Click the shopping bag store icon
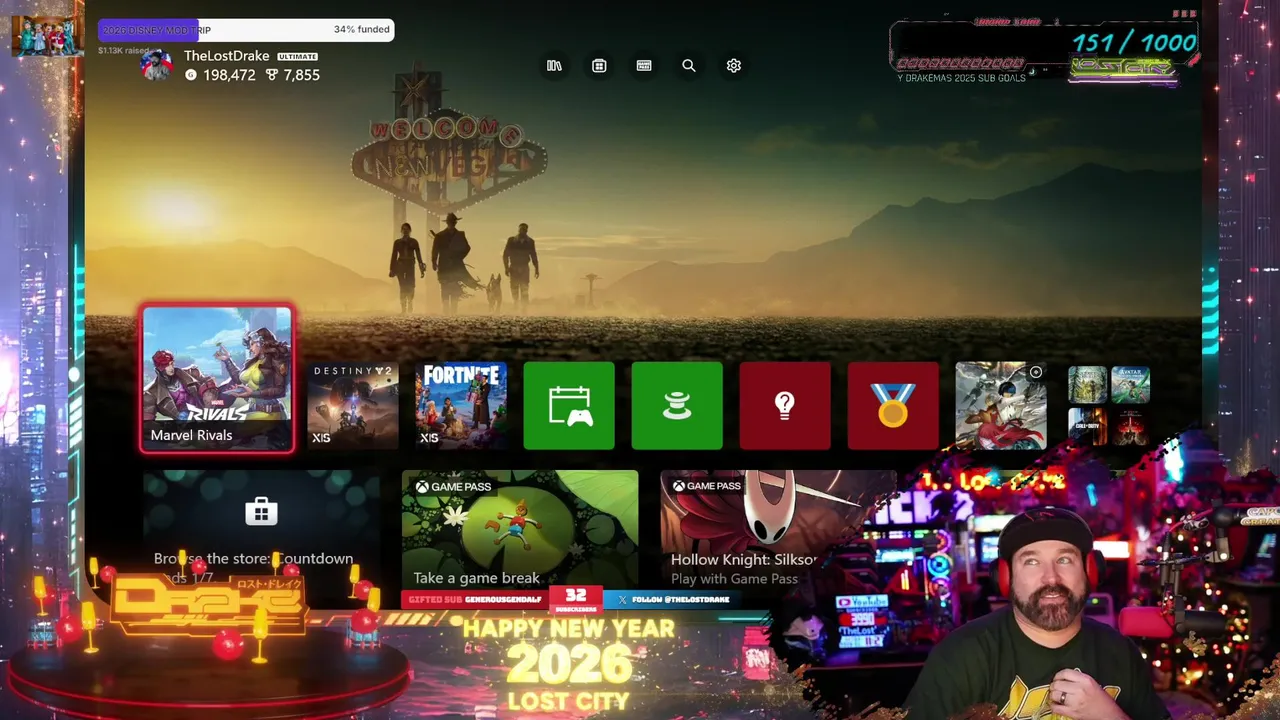The image size is (1280, 720). tap(261, 511)
